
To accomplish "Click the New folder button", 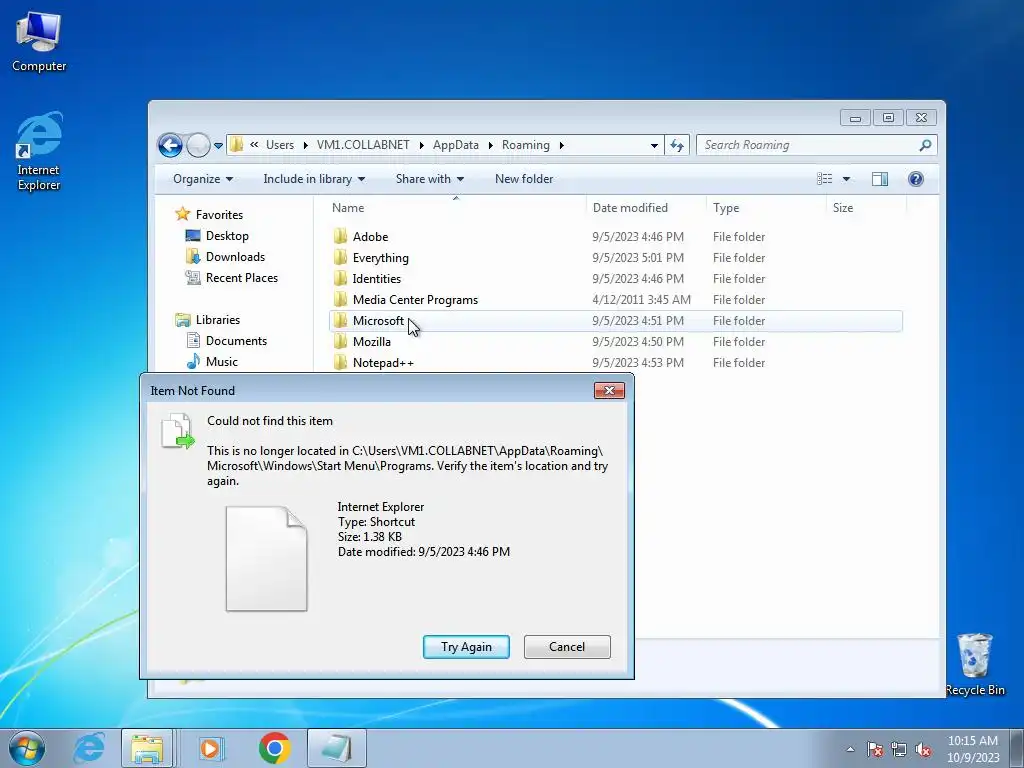I will point(524,179).
